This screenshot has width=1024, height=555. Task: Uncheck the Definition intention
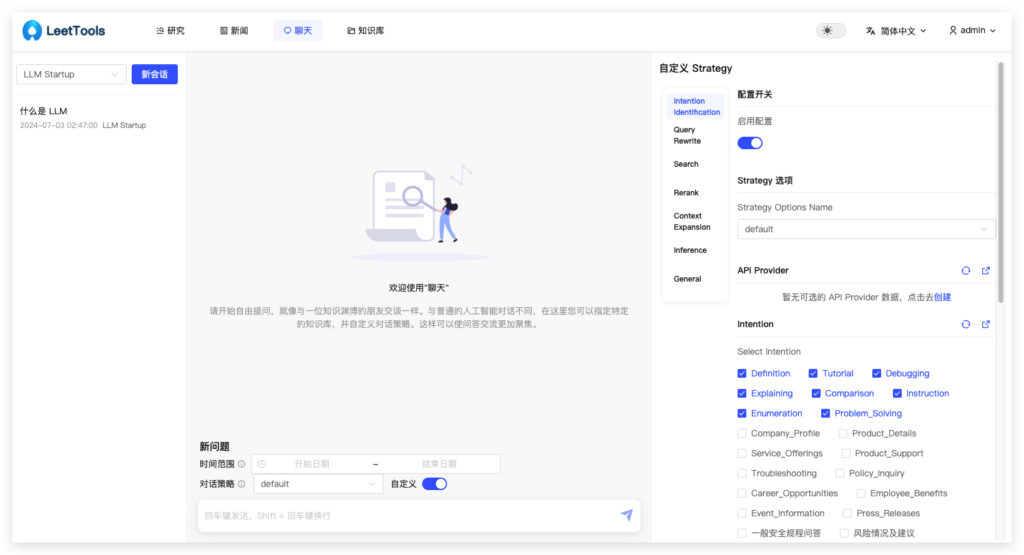pos(741,373)
